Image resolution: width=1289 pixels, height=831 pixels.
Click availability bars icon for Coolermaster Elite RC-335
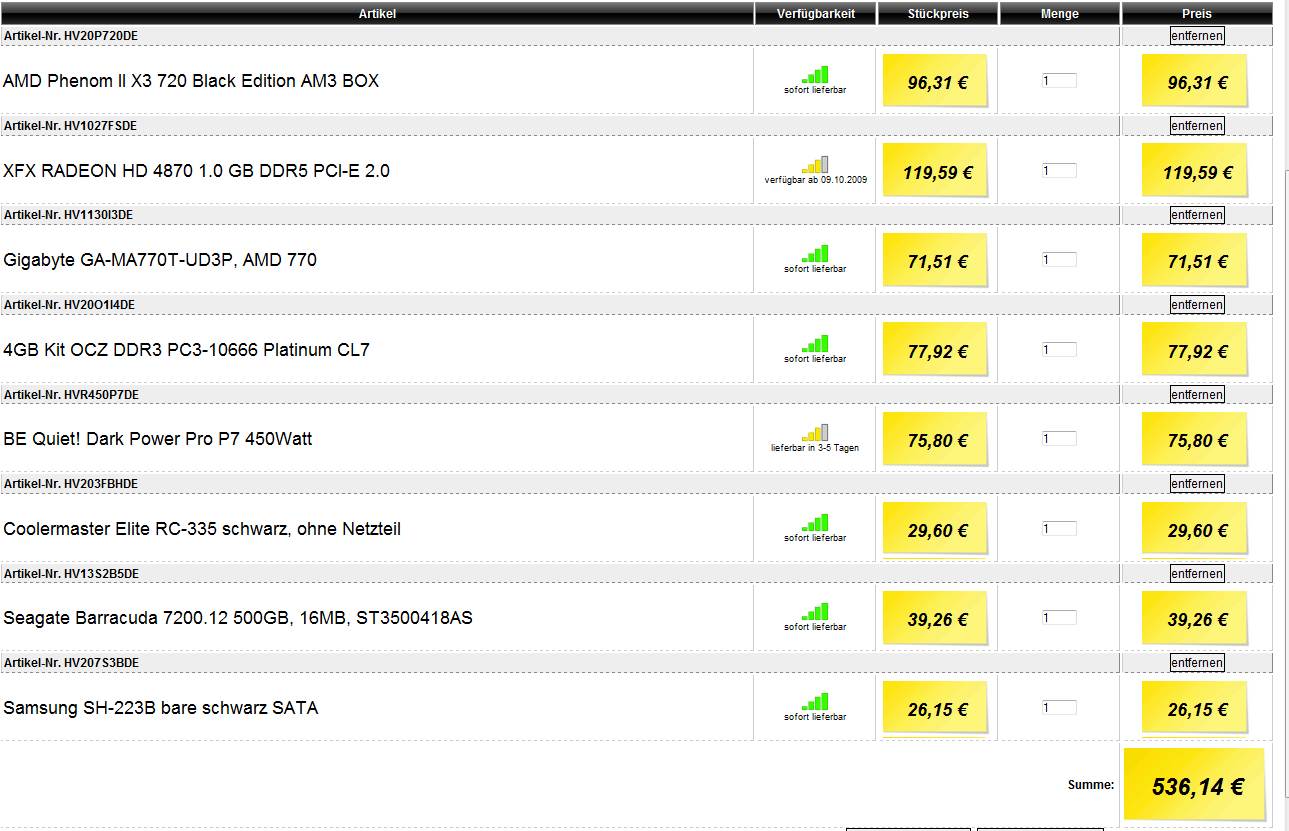coord(815,523)
